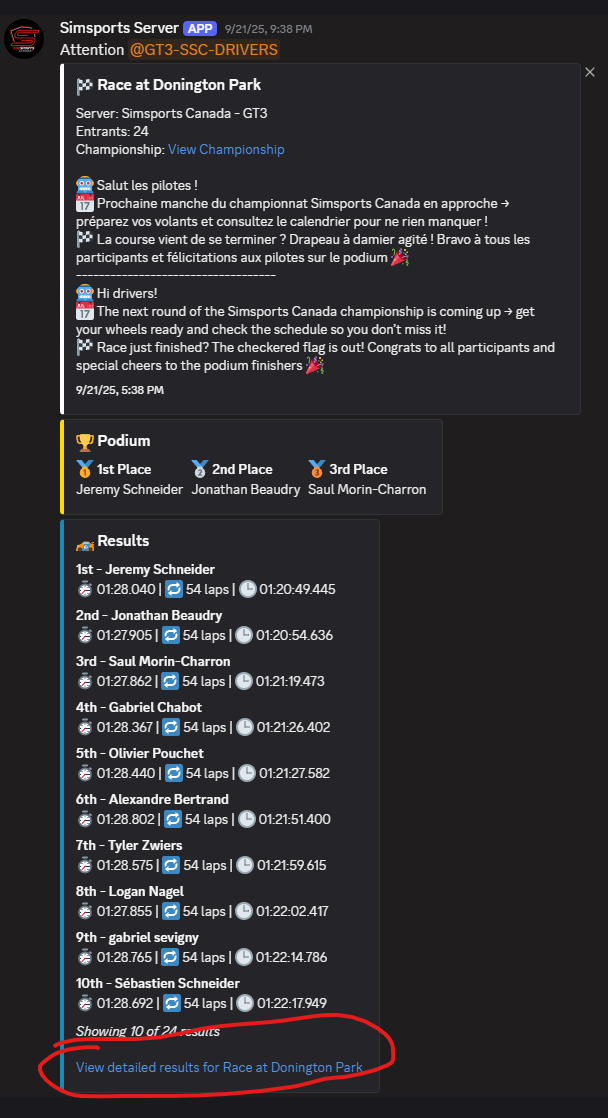Click the trophy icon beside Podium
This screenshot has width=608, height=1118.
tap(85, 441)
